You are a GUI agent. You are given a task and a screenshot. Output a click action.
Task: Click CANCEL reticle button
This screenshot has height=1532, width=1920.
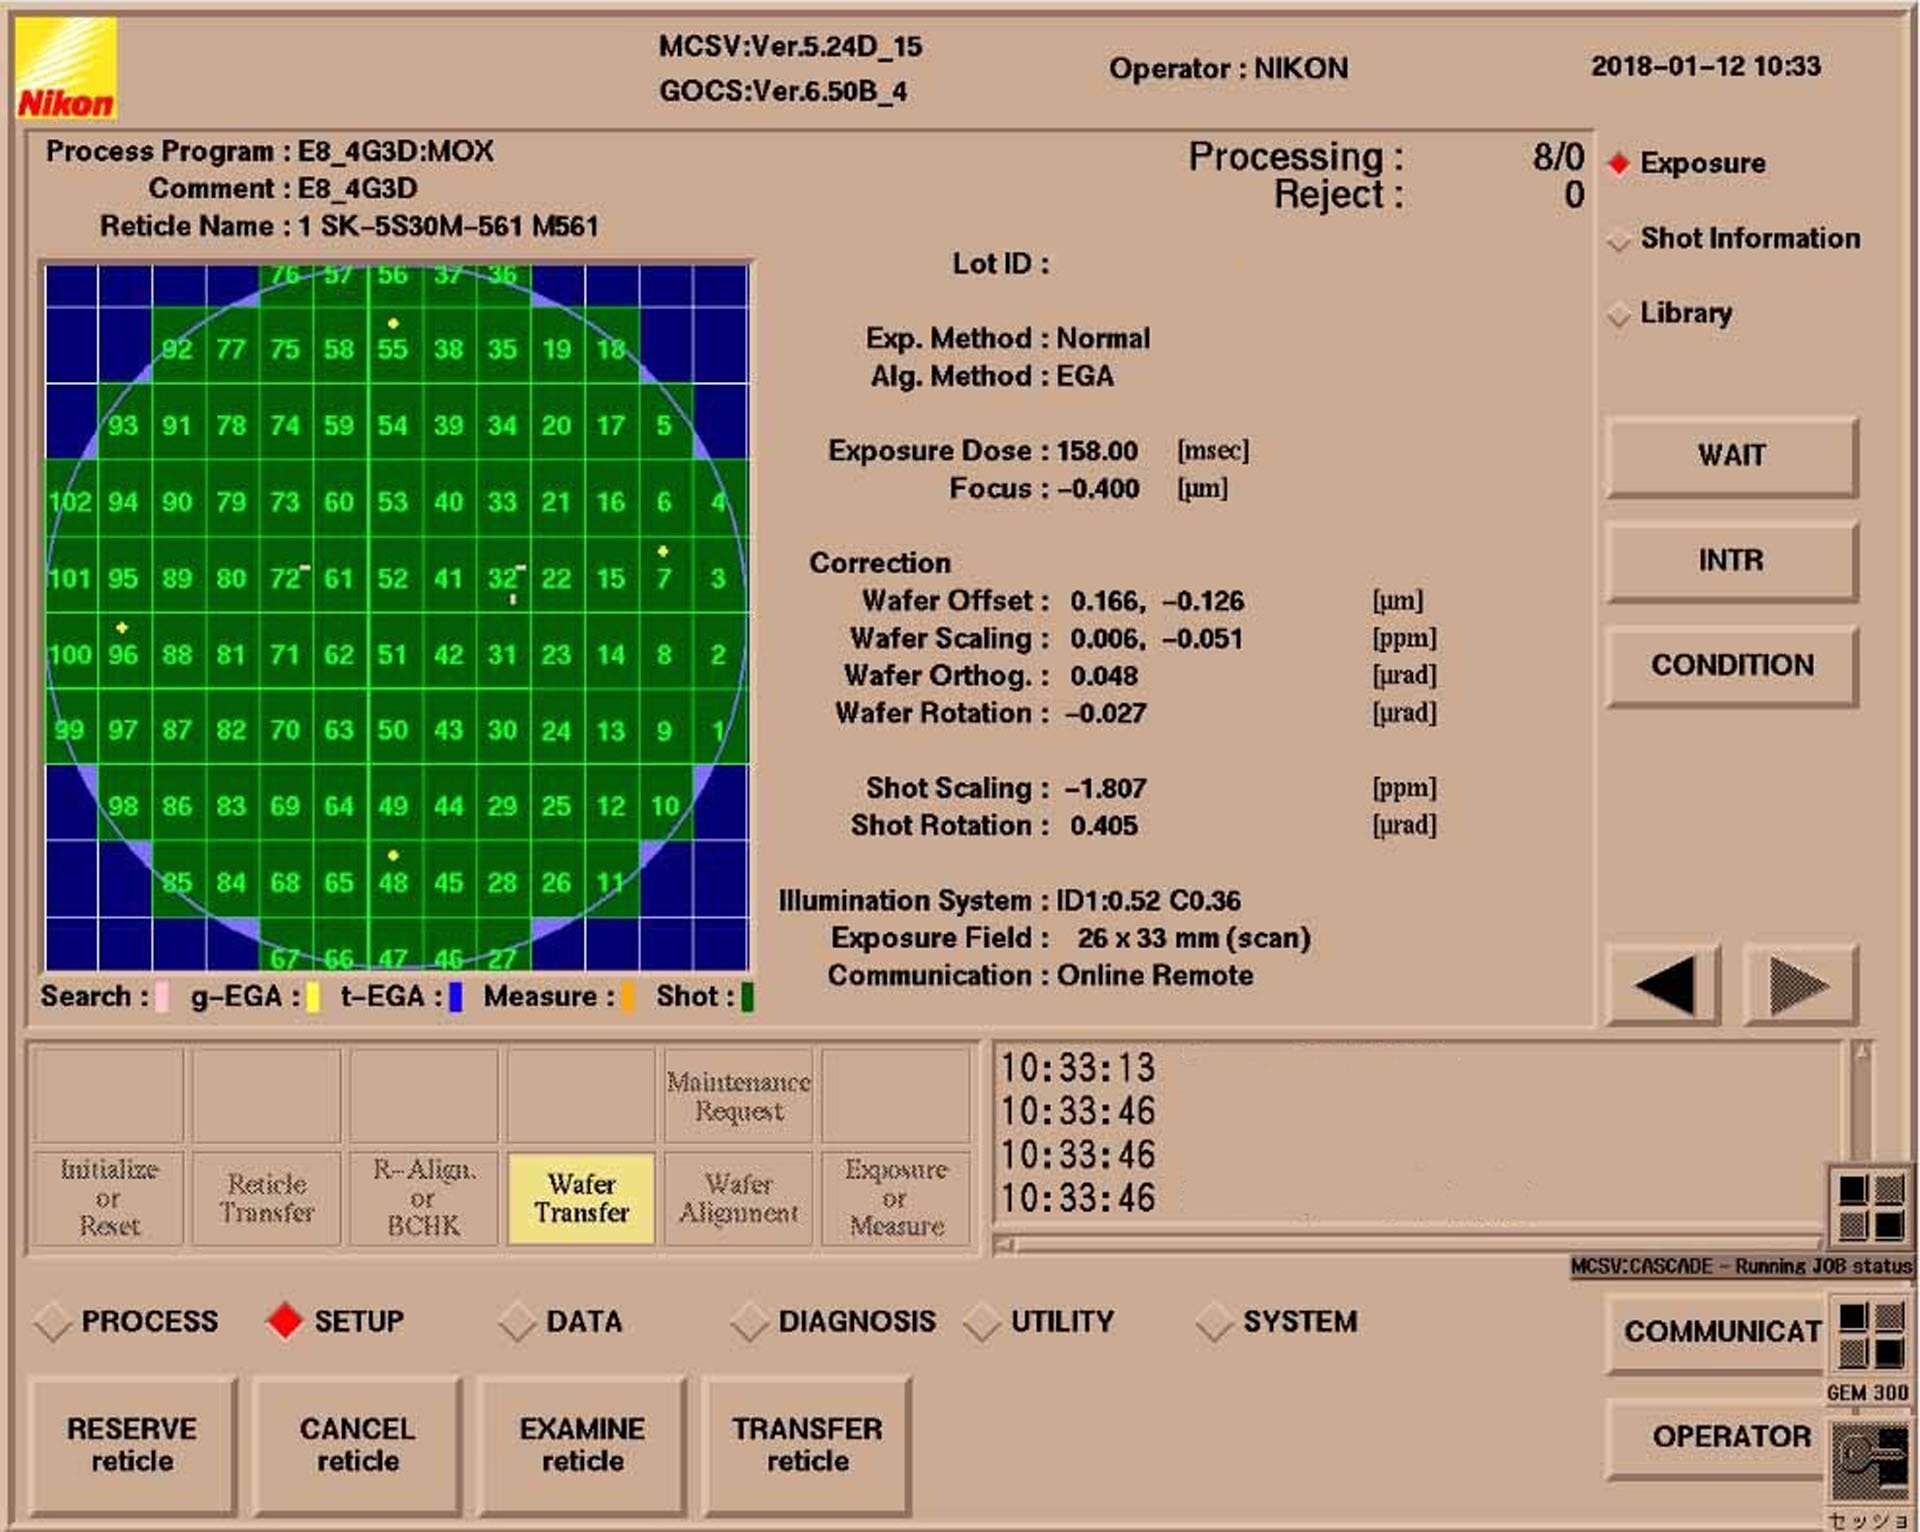358,1445
